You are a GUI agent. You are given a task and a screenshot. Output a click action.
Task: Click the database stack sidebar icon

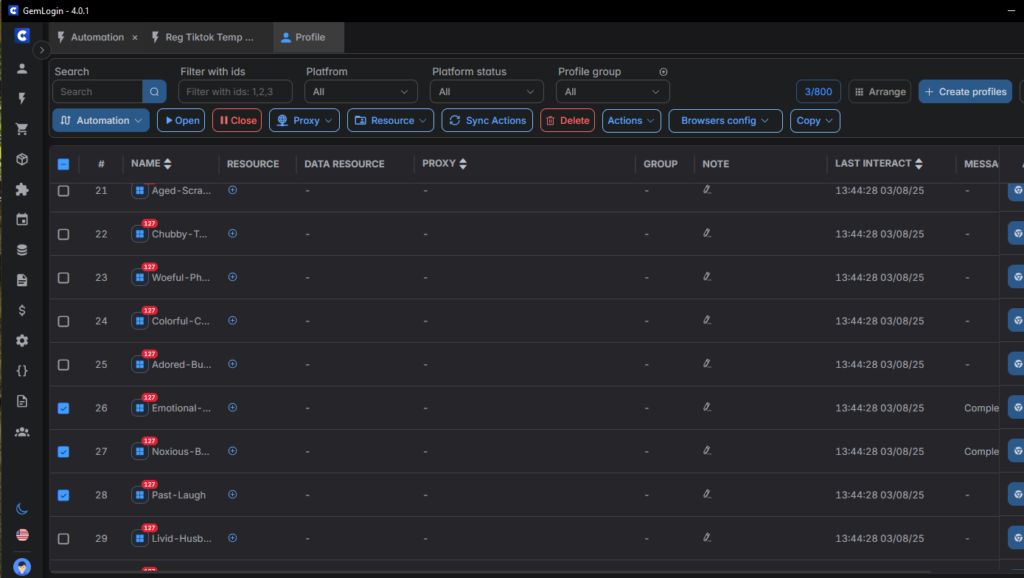coord(22,250)
